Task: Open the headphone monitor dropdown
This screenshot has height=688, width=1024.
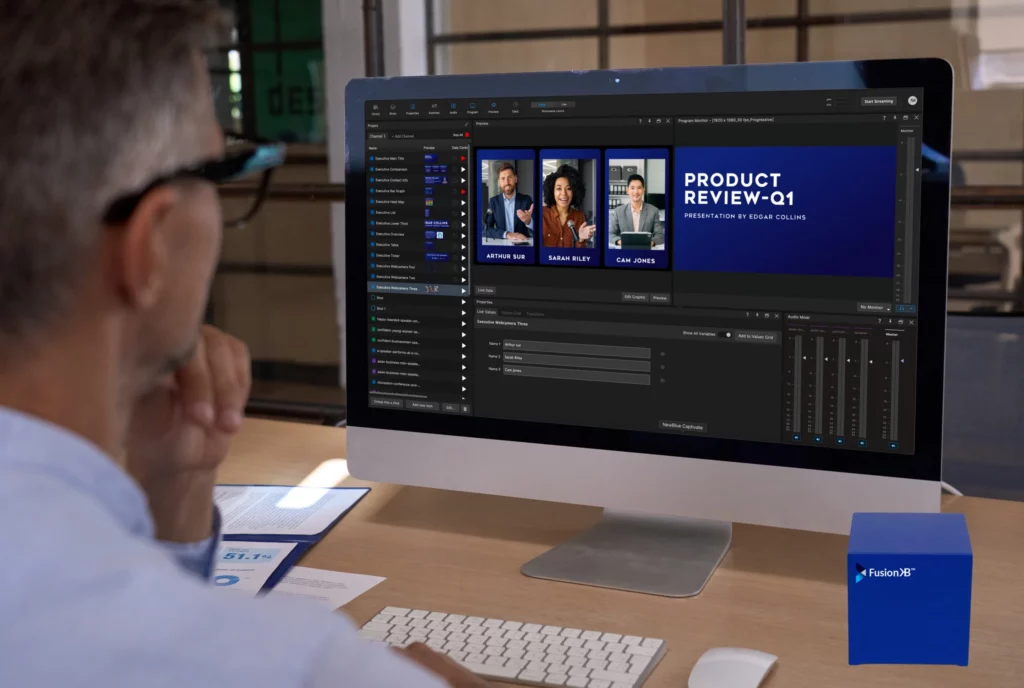Action: [x=902, y=309]
